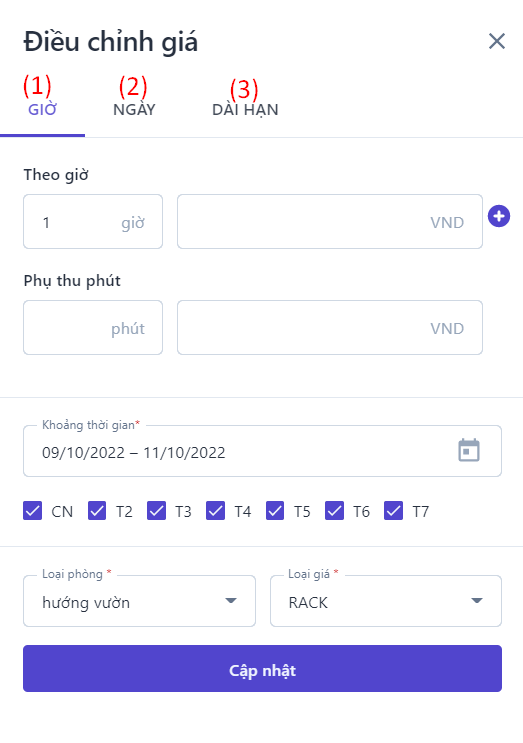Toggle the T2 day checkbox
The height and width of the screenshot is (743, 523).
pos(97,511)
